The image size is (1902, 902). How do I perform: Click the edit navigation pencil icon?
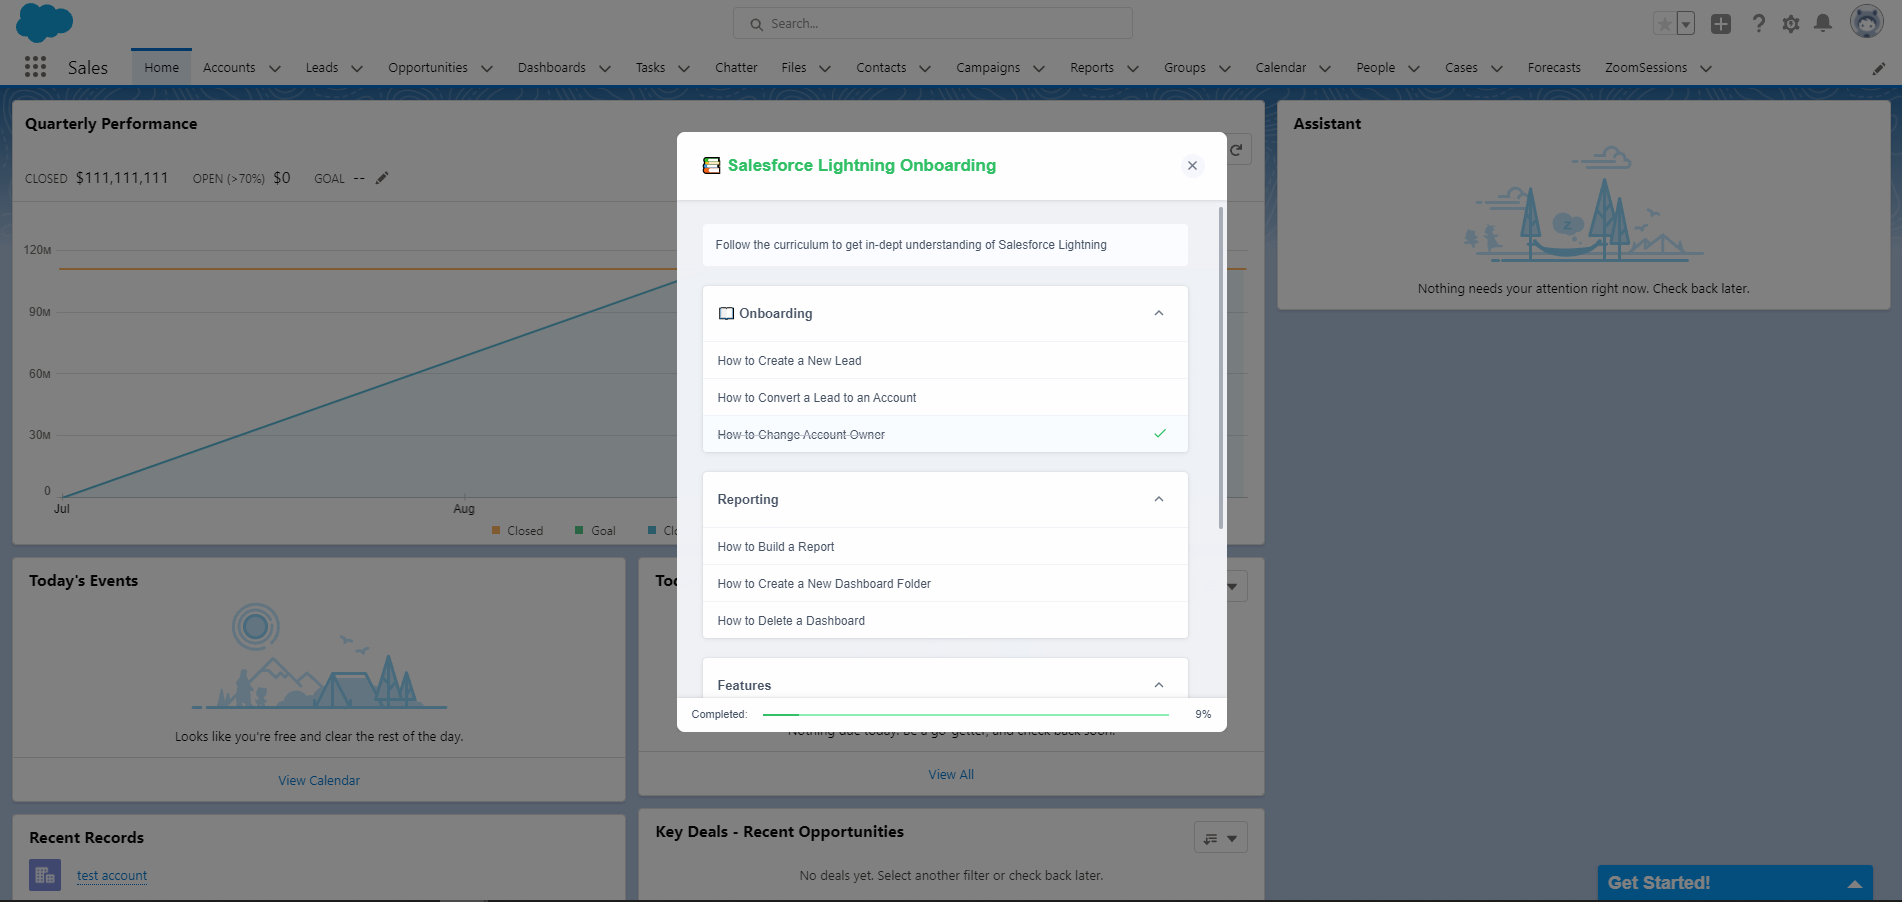[x=1879, y=68]
